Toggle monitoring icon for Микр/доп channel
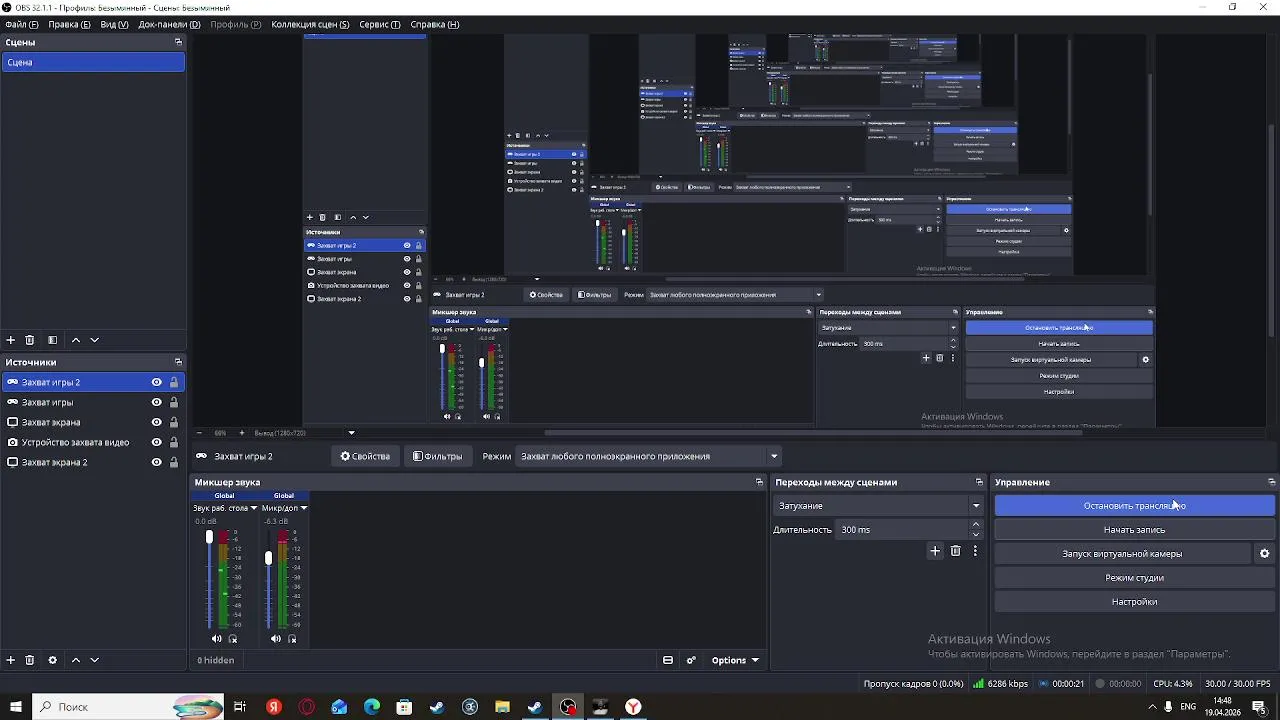This screenshot has height=720, width=1280. [x=292, y=639]
